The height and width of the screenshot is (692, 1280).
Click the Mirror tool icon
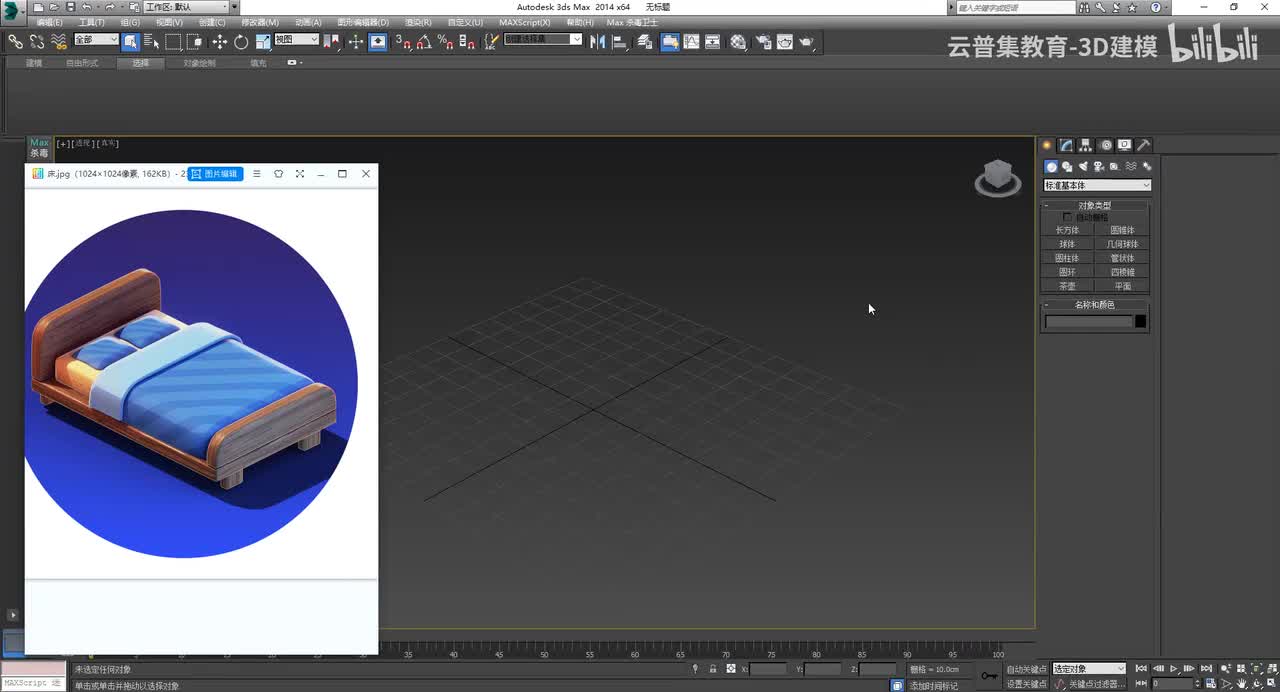pyautogui.click(x=597, y=42)
